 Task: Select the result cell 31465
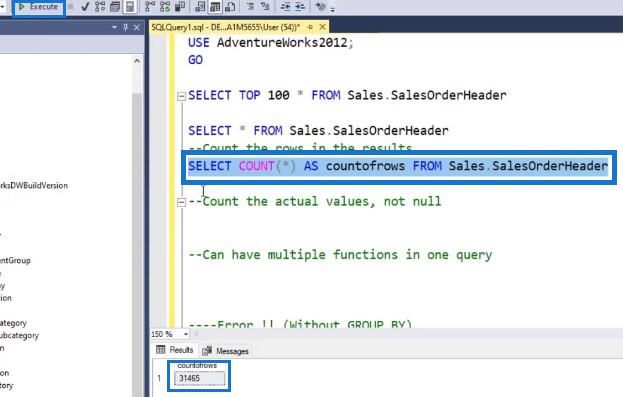click(199, 378)
